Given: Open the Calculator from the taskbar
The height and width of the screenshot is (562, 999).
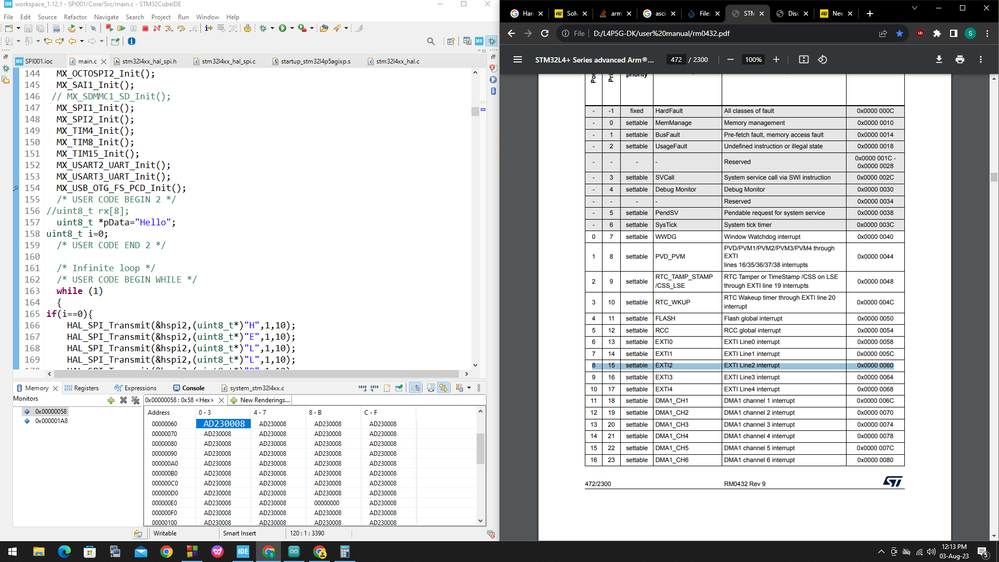Looking at the screenshot, I should tap(345, 552).
